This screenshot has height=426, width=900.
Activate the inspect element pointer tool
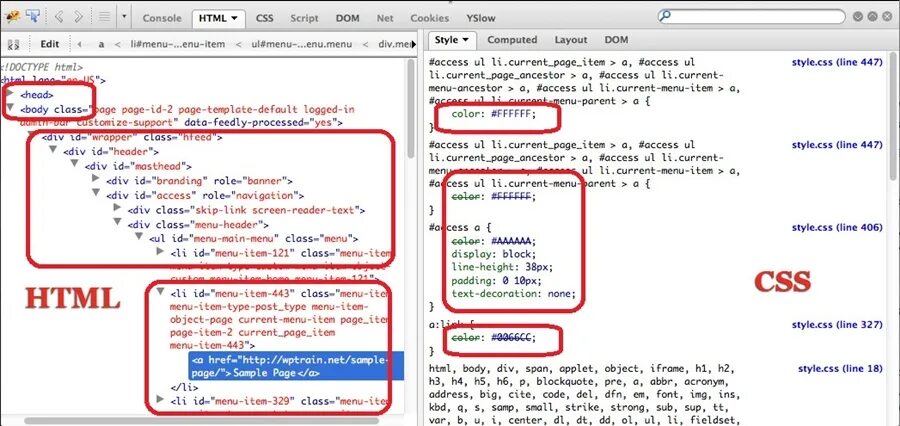coord(33,16)
